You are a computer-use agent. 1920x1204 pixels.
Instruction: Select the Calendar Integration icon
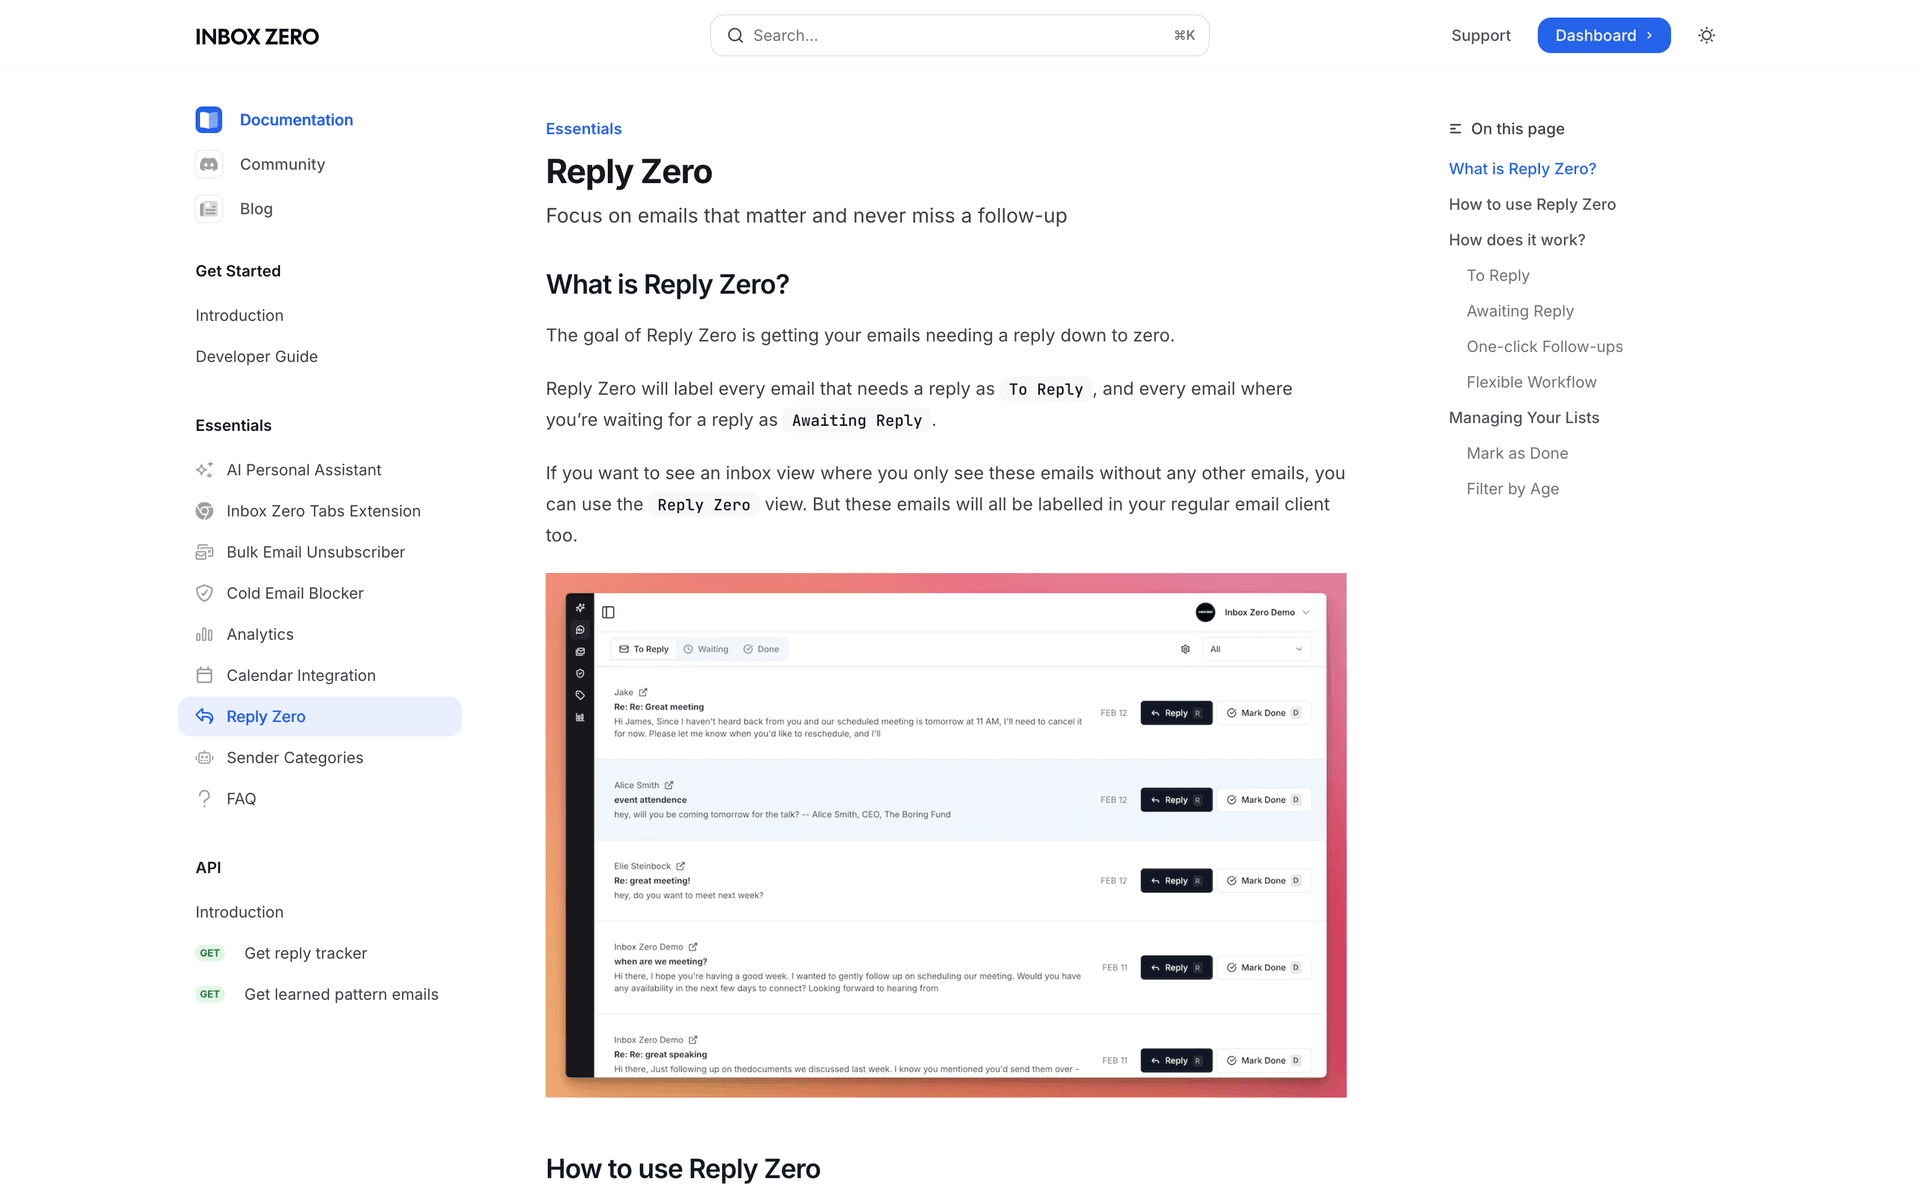click(205, 675)
